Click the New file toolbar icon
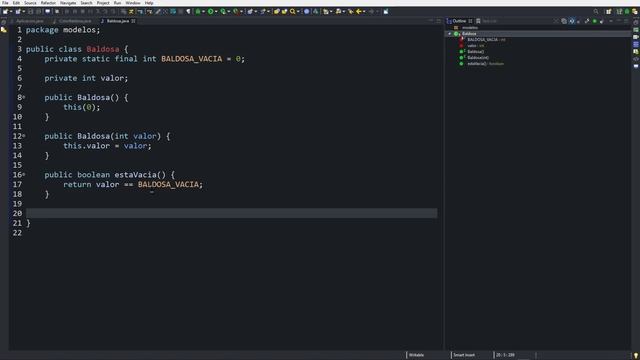 pyautogui.click(x=5, y=11)
